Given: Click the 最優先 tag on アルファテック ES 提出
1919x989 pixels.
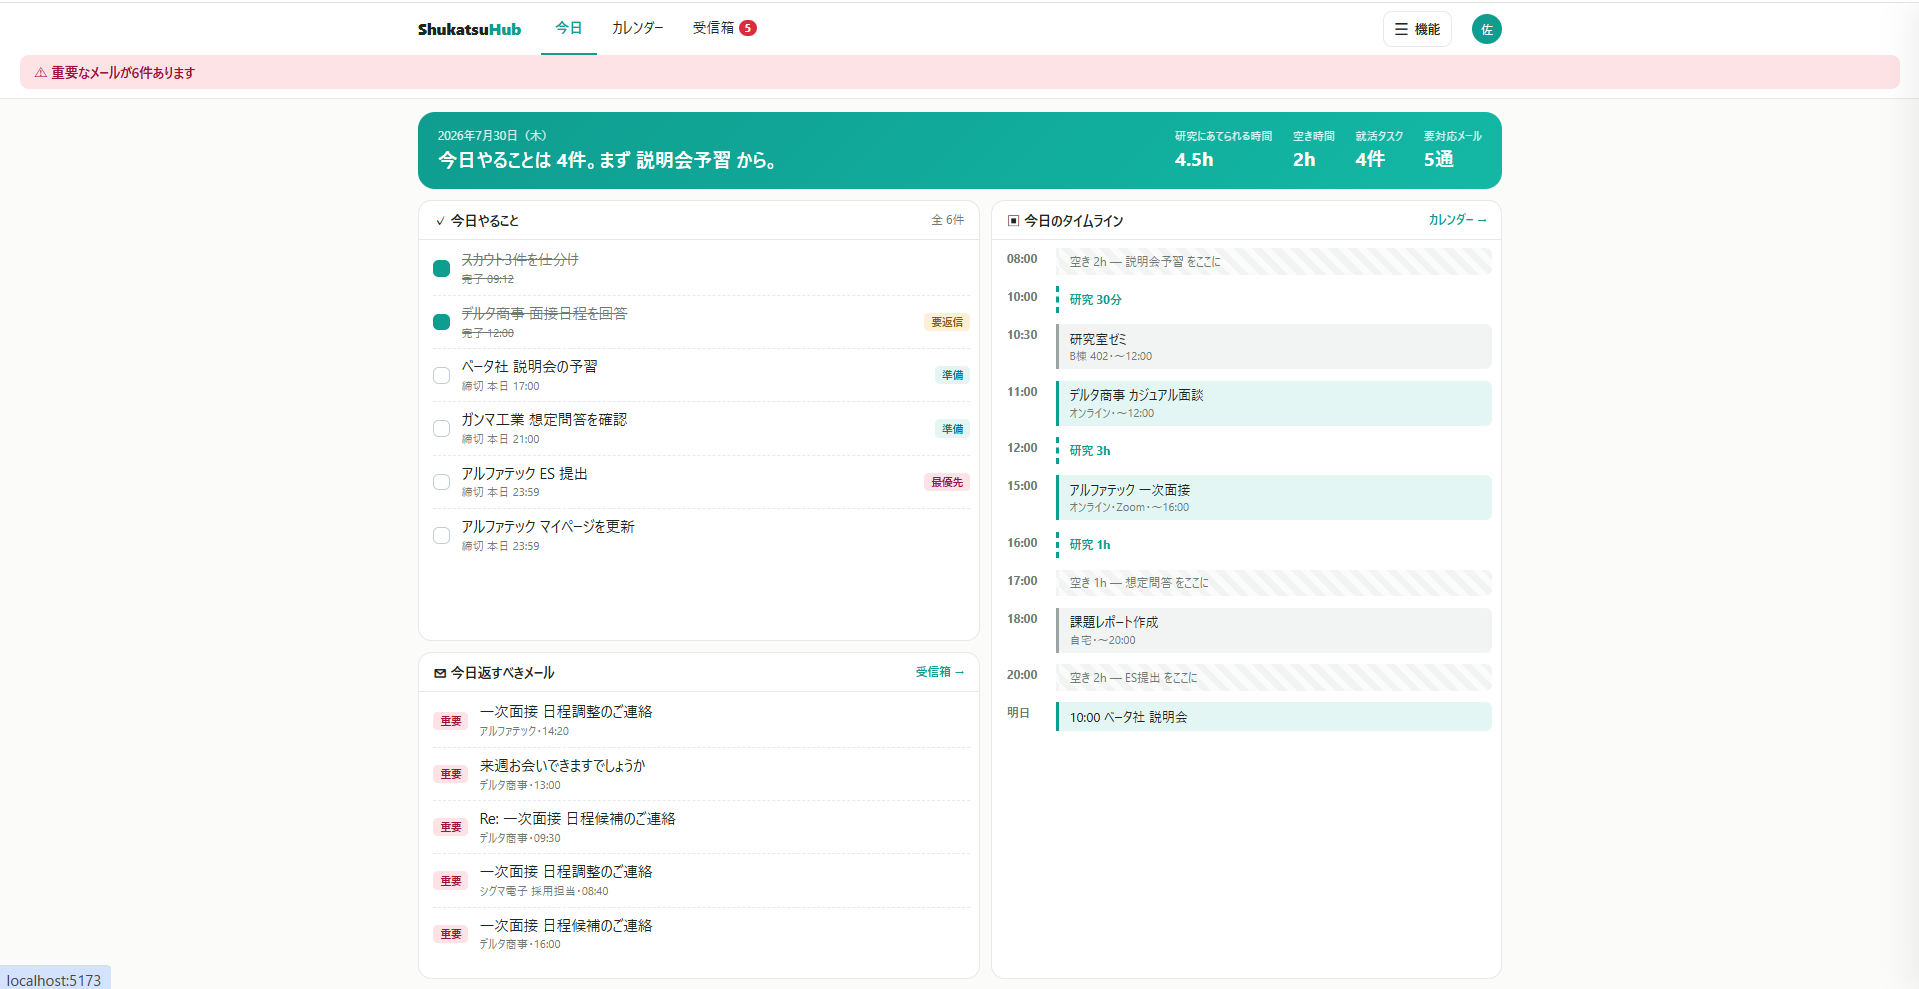Looking at the screenshot, I should (x=947, y=482).
